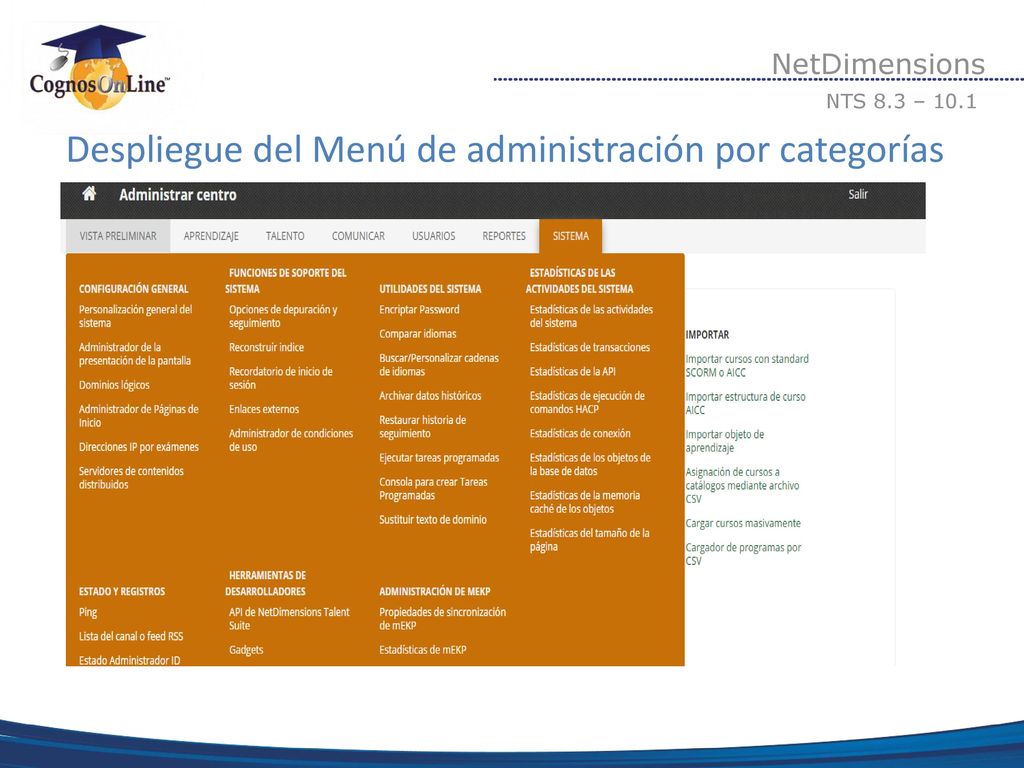Click Cargar cursos masivamente
Viewport: 1024px width, 768px height.
tap(743, 524)
